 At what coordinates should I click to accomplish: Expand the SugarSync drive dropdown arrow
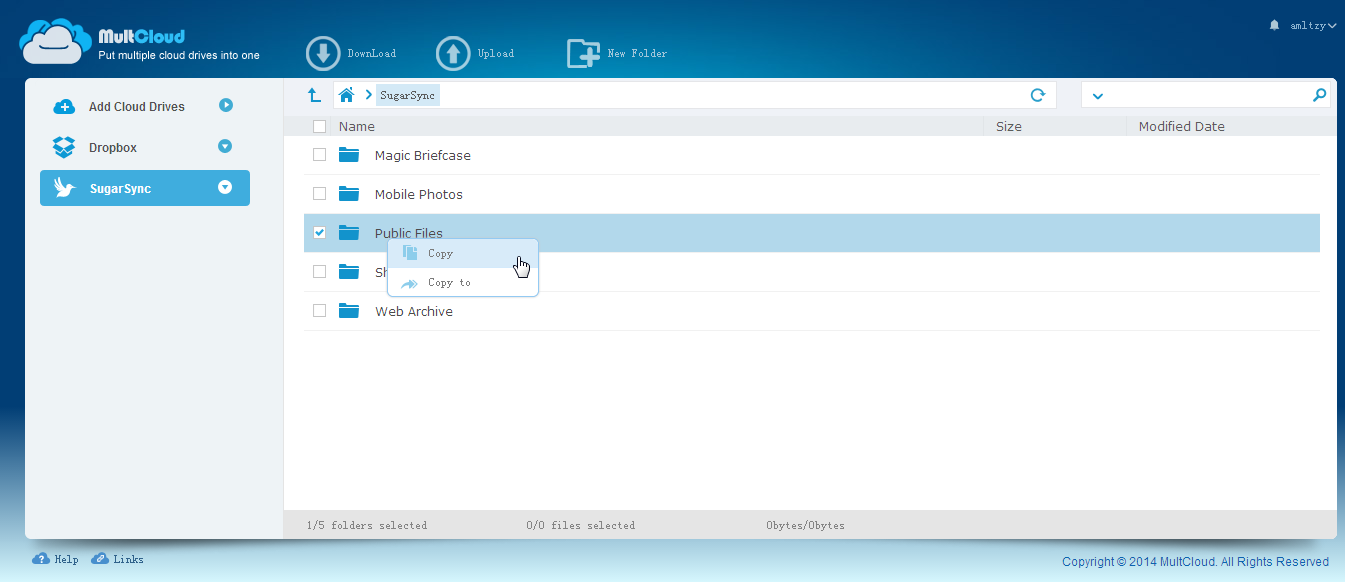[225, 187]
